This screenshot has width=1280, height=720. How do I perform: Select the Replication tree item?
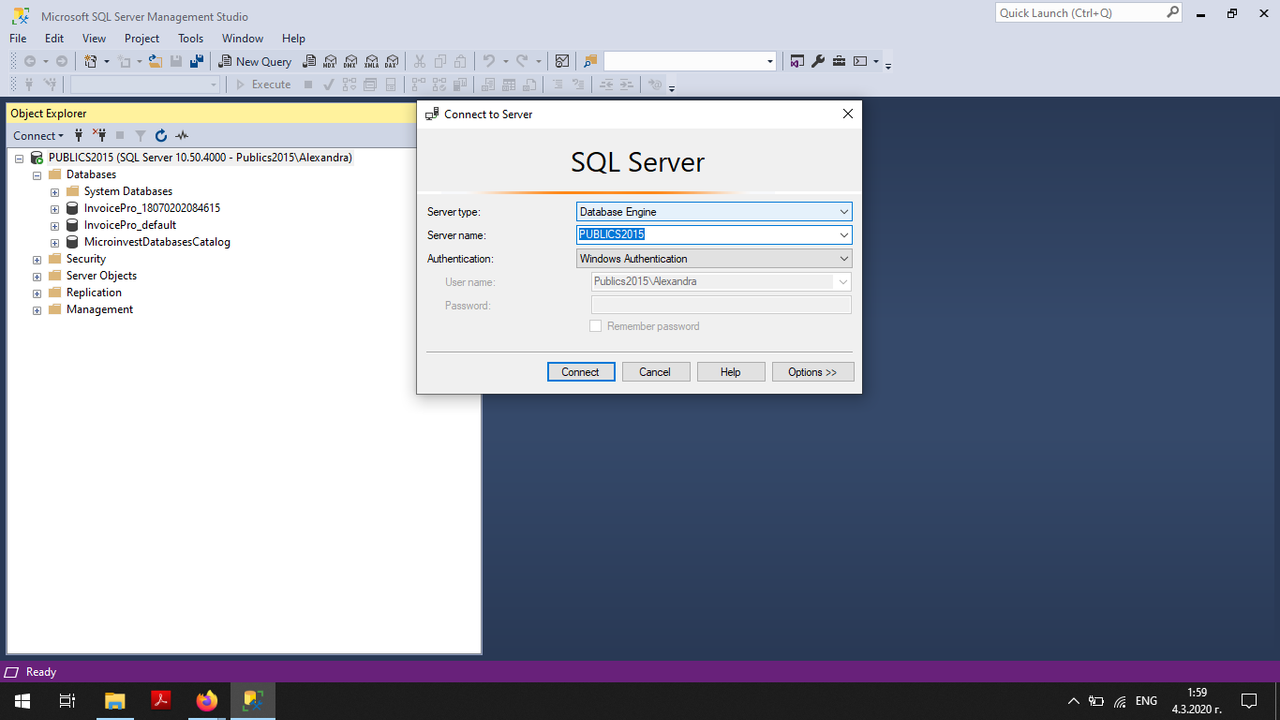coord(94,292)
